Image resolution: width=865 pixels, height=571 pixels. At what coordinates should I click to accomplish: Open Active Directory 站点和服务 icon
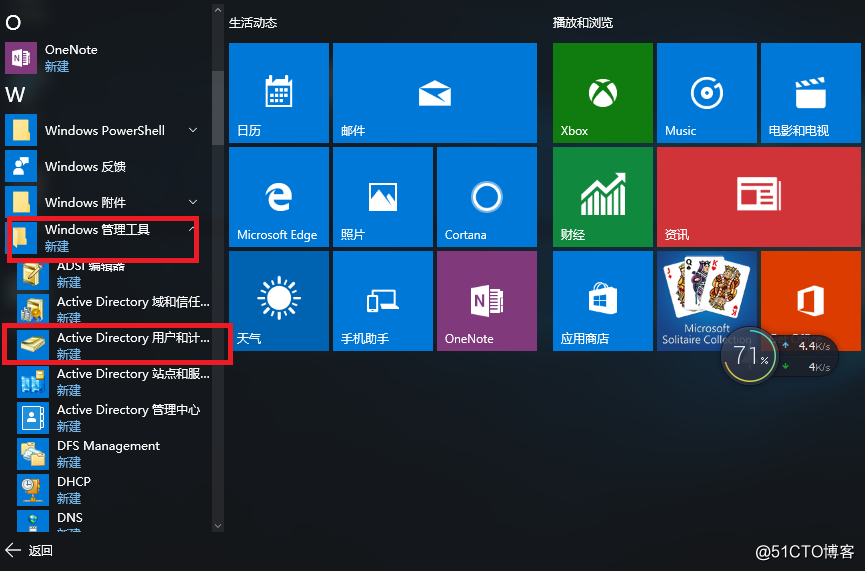pos(33,381)
